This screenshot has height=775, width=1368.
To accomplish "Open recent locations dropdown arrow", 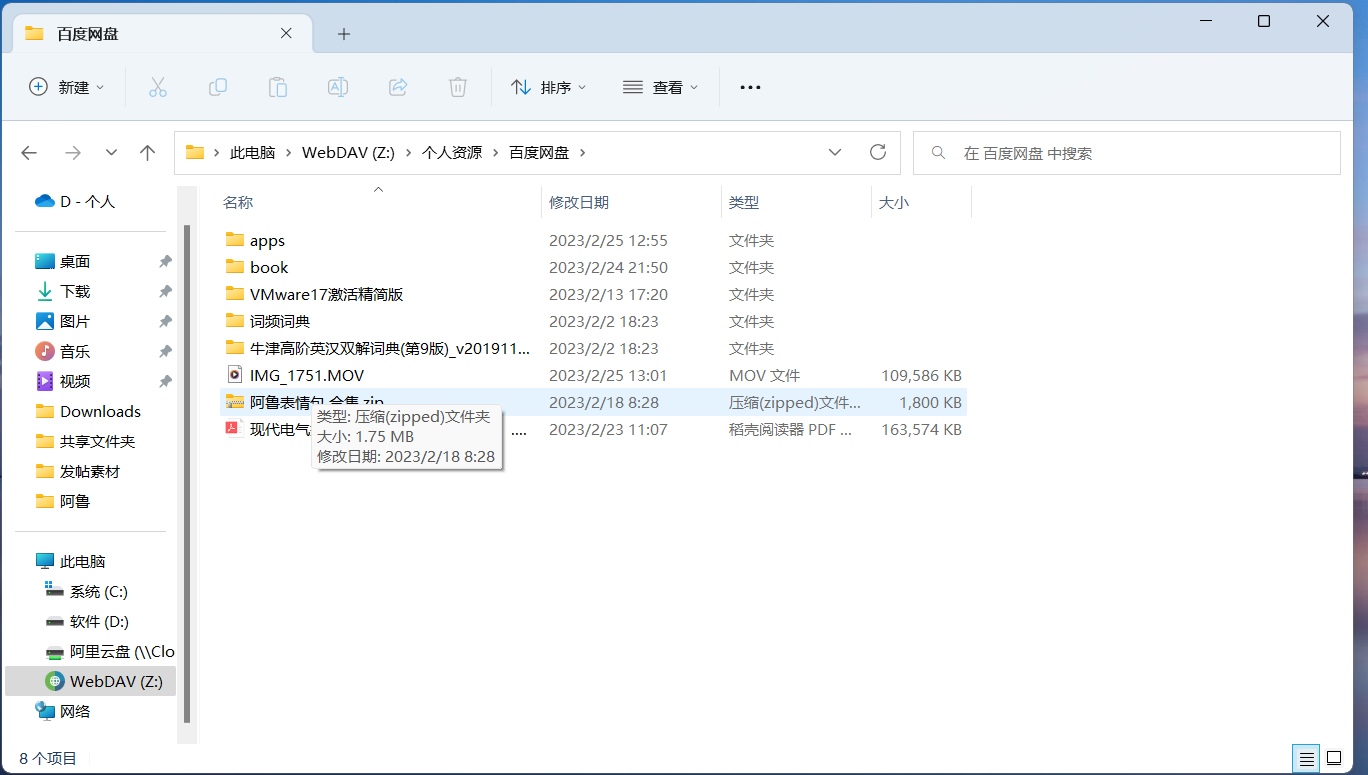I will pyautogui.click(x=111, y=153).
